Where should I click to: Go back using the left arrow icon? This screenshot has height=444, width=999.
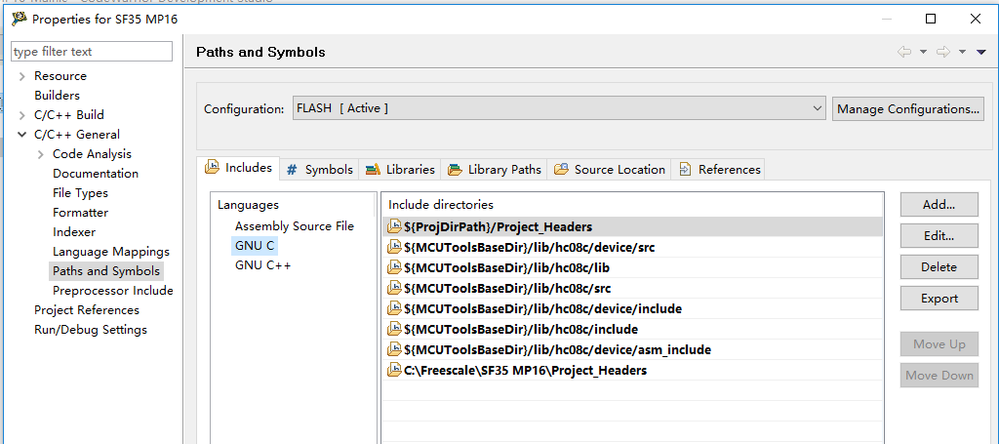pos(904,52)
